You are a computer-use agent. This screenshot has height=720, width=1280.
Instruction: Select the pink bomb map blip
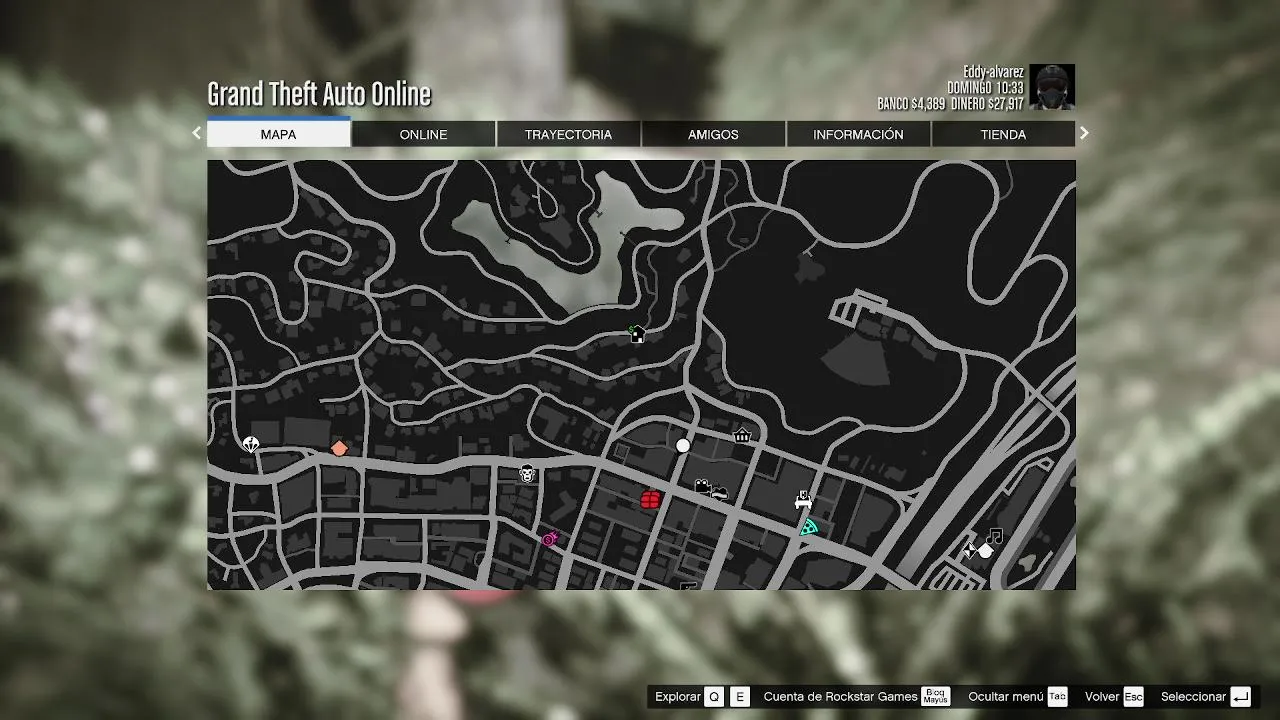550,539
